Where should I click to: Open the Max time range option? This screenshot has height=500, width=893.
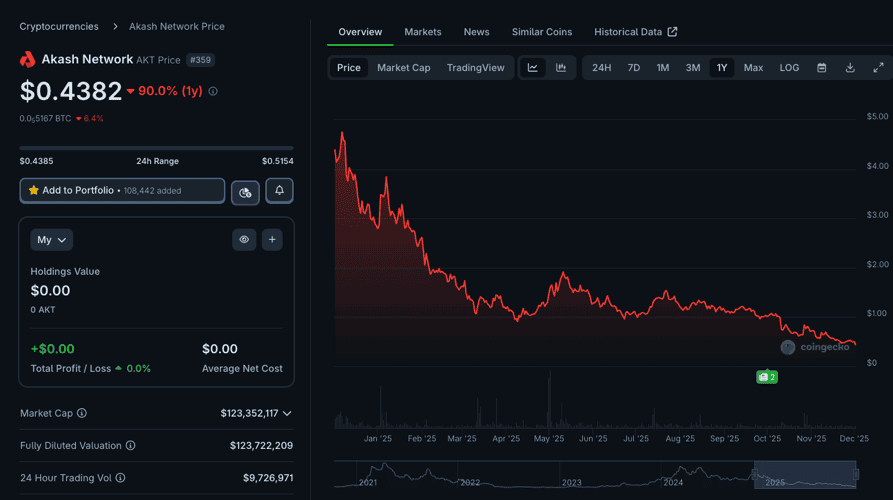coord(753,68)
